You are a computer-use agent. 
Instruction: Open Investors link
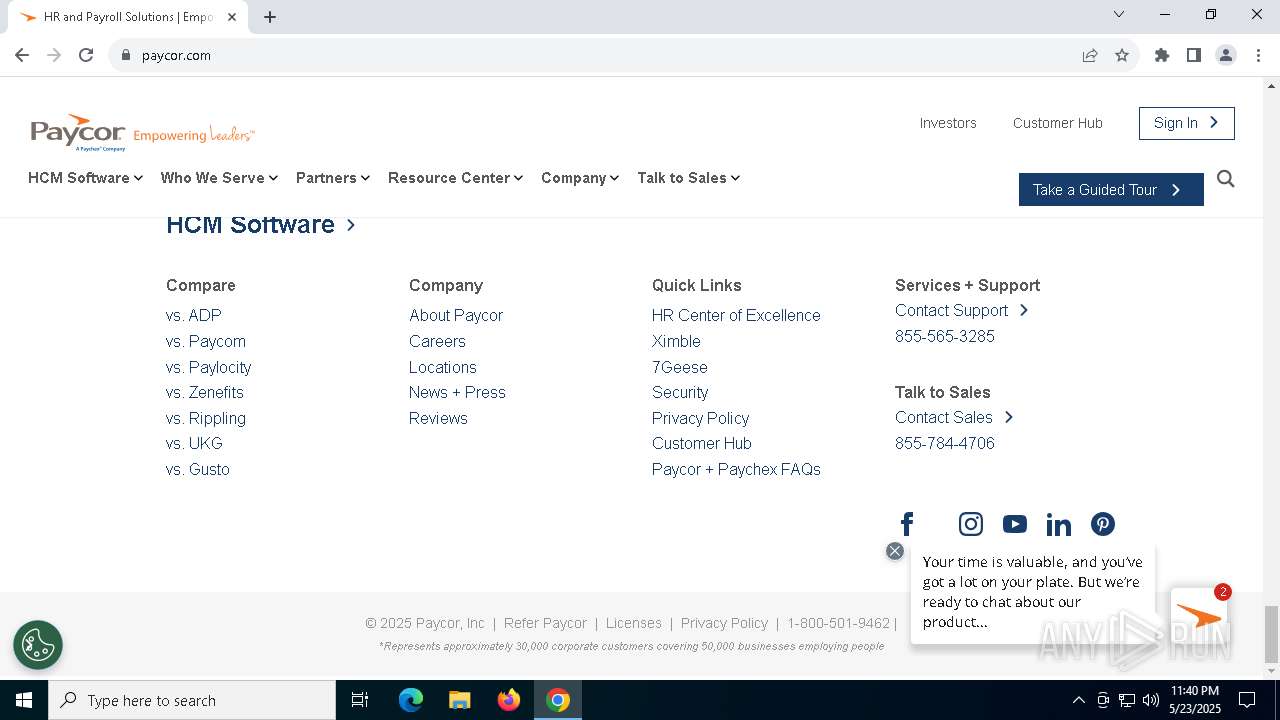click(x=948, y=123)
